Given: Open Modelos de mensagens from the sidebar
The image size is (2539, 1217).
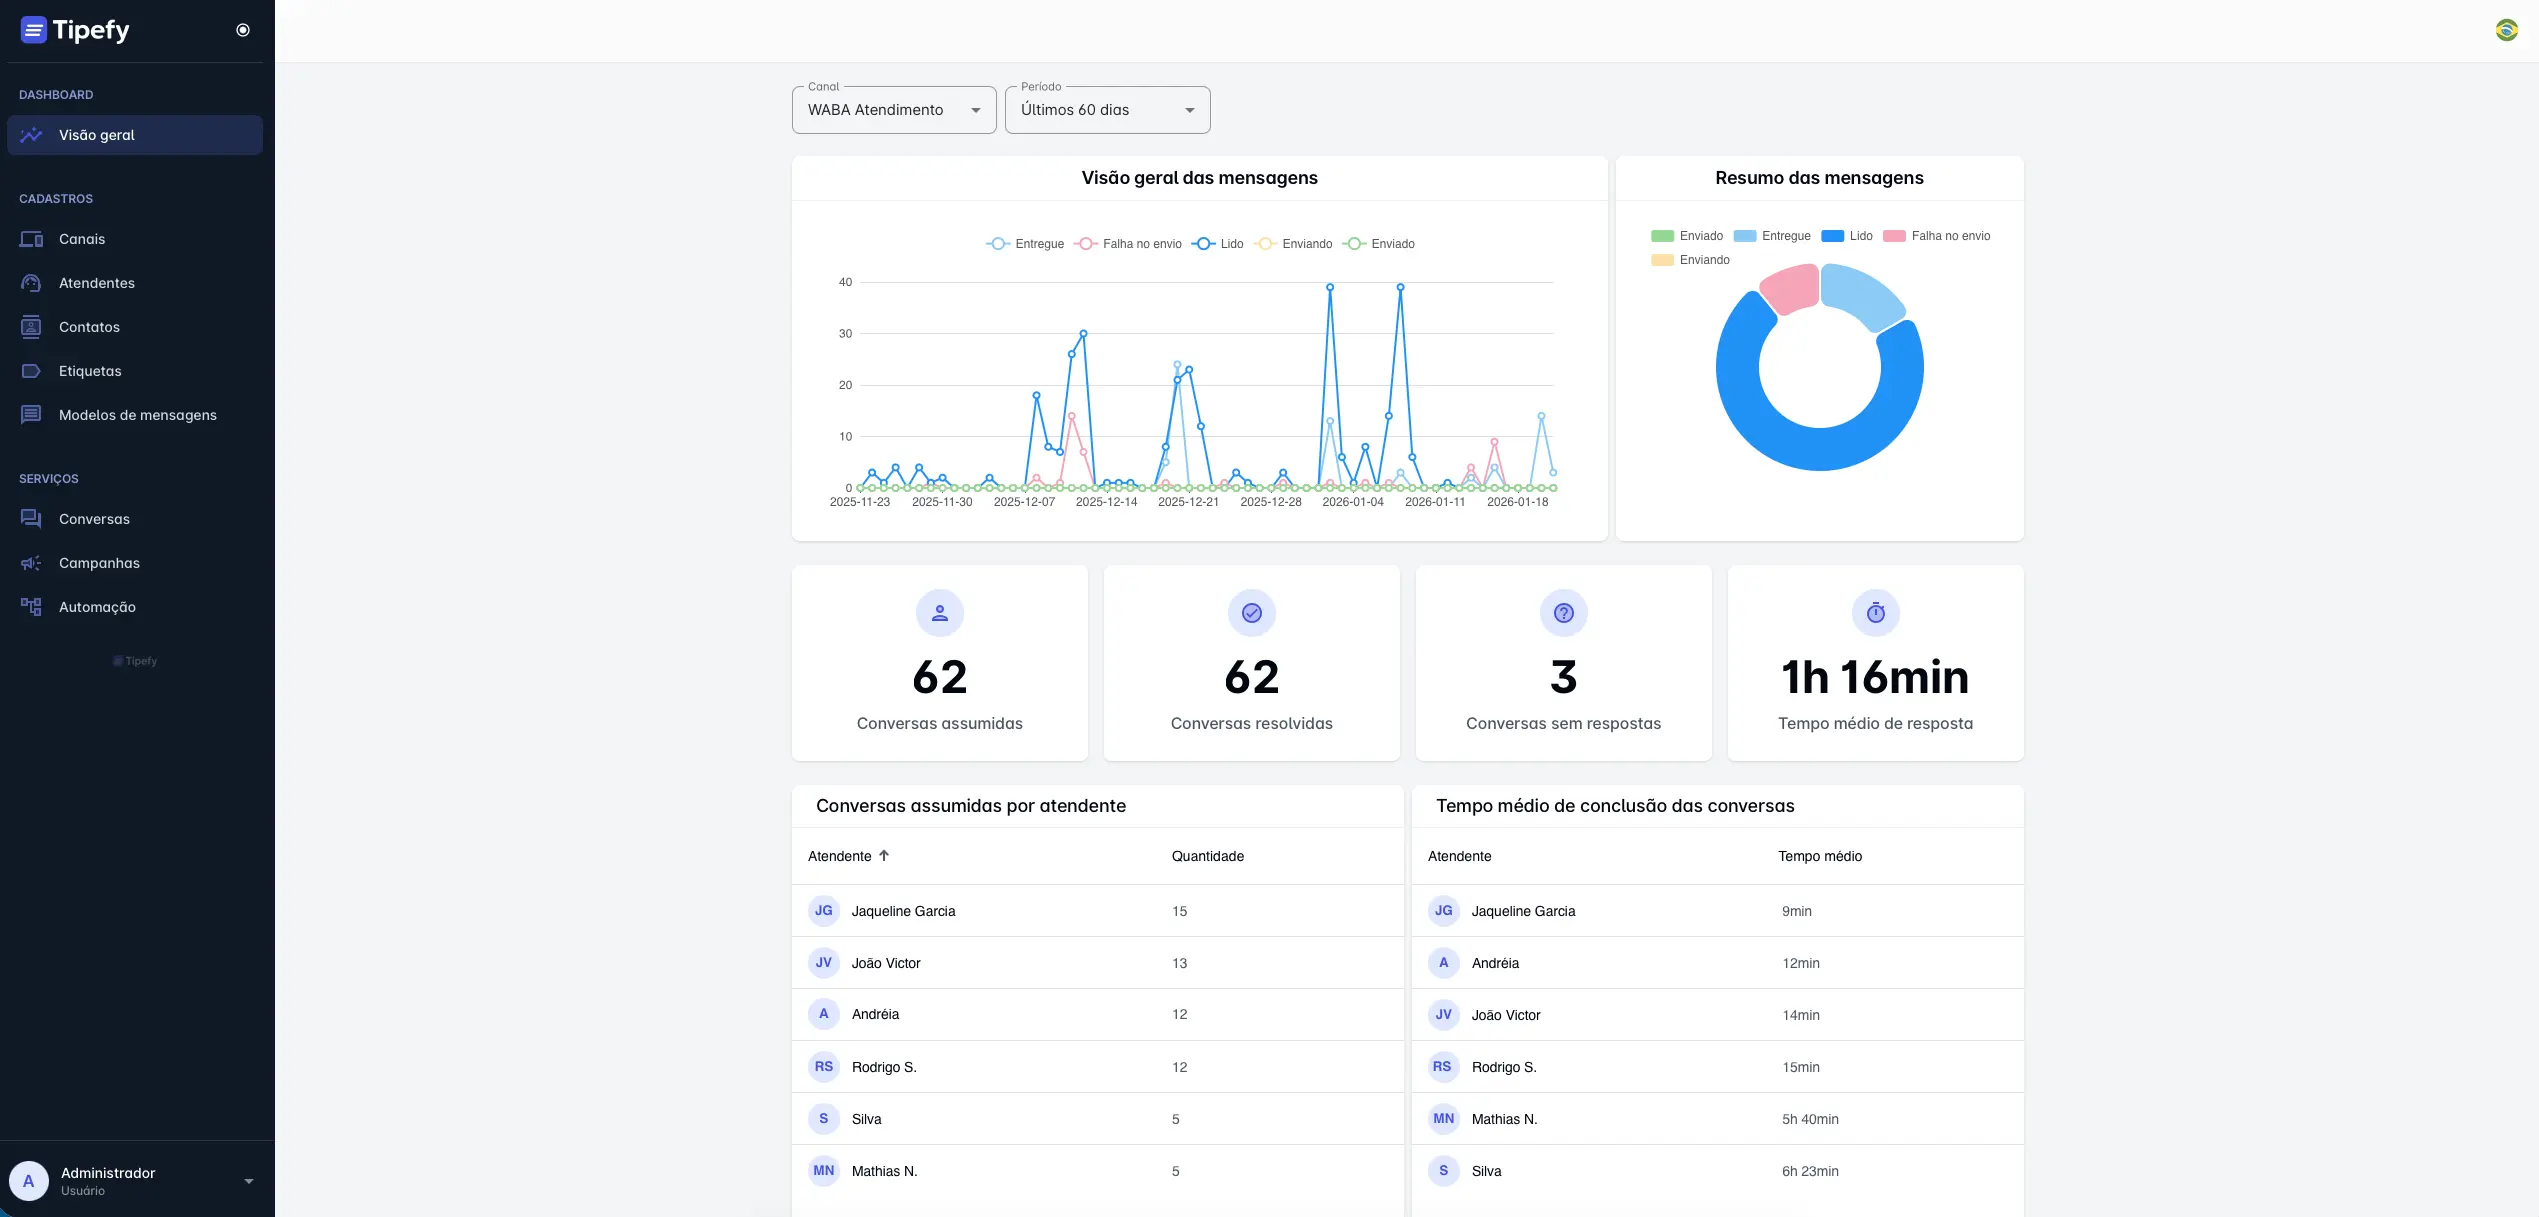Looking at the screenshot, I should pyautogui.click(x=137, y=415).
